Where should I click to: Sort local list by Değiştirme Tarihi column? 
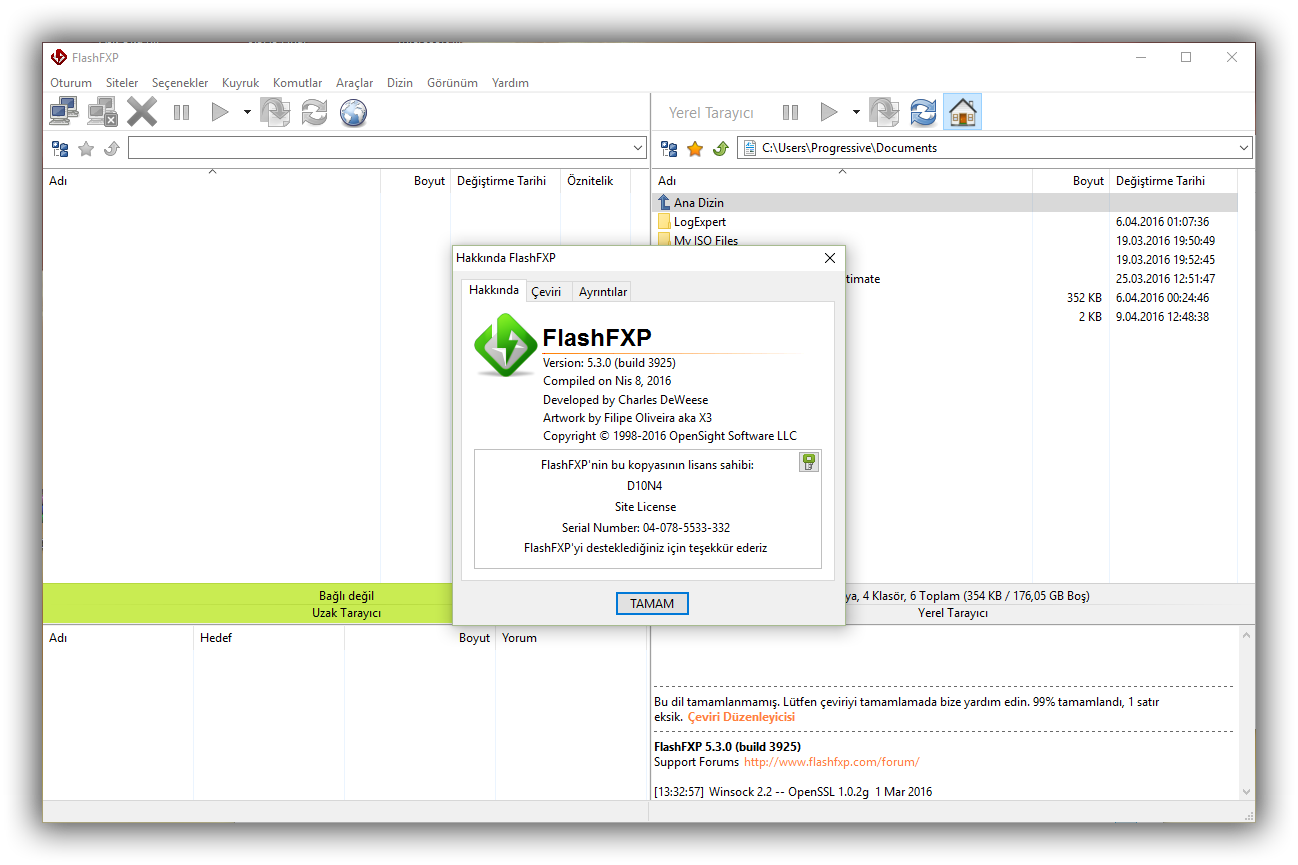click(x=1173, y=181)
